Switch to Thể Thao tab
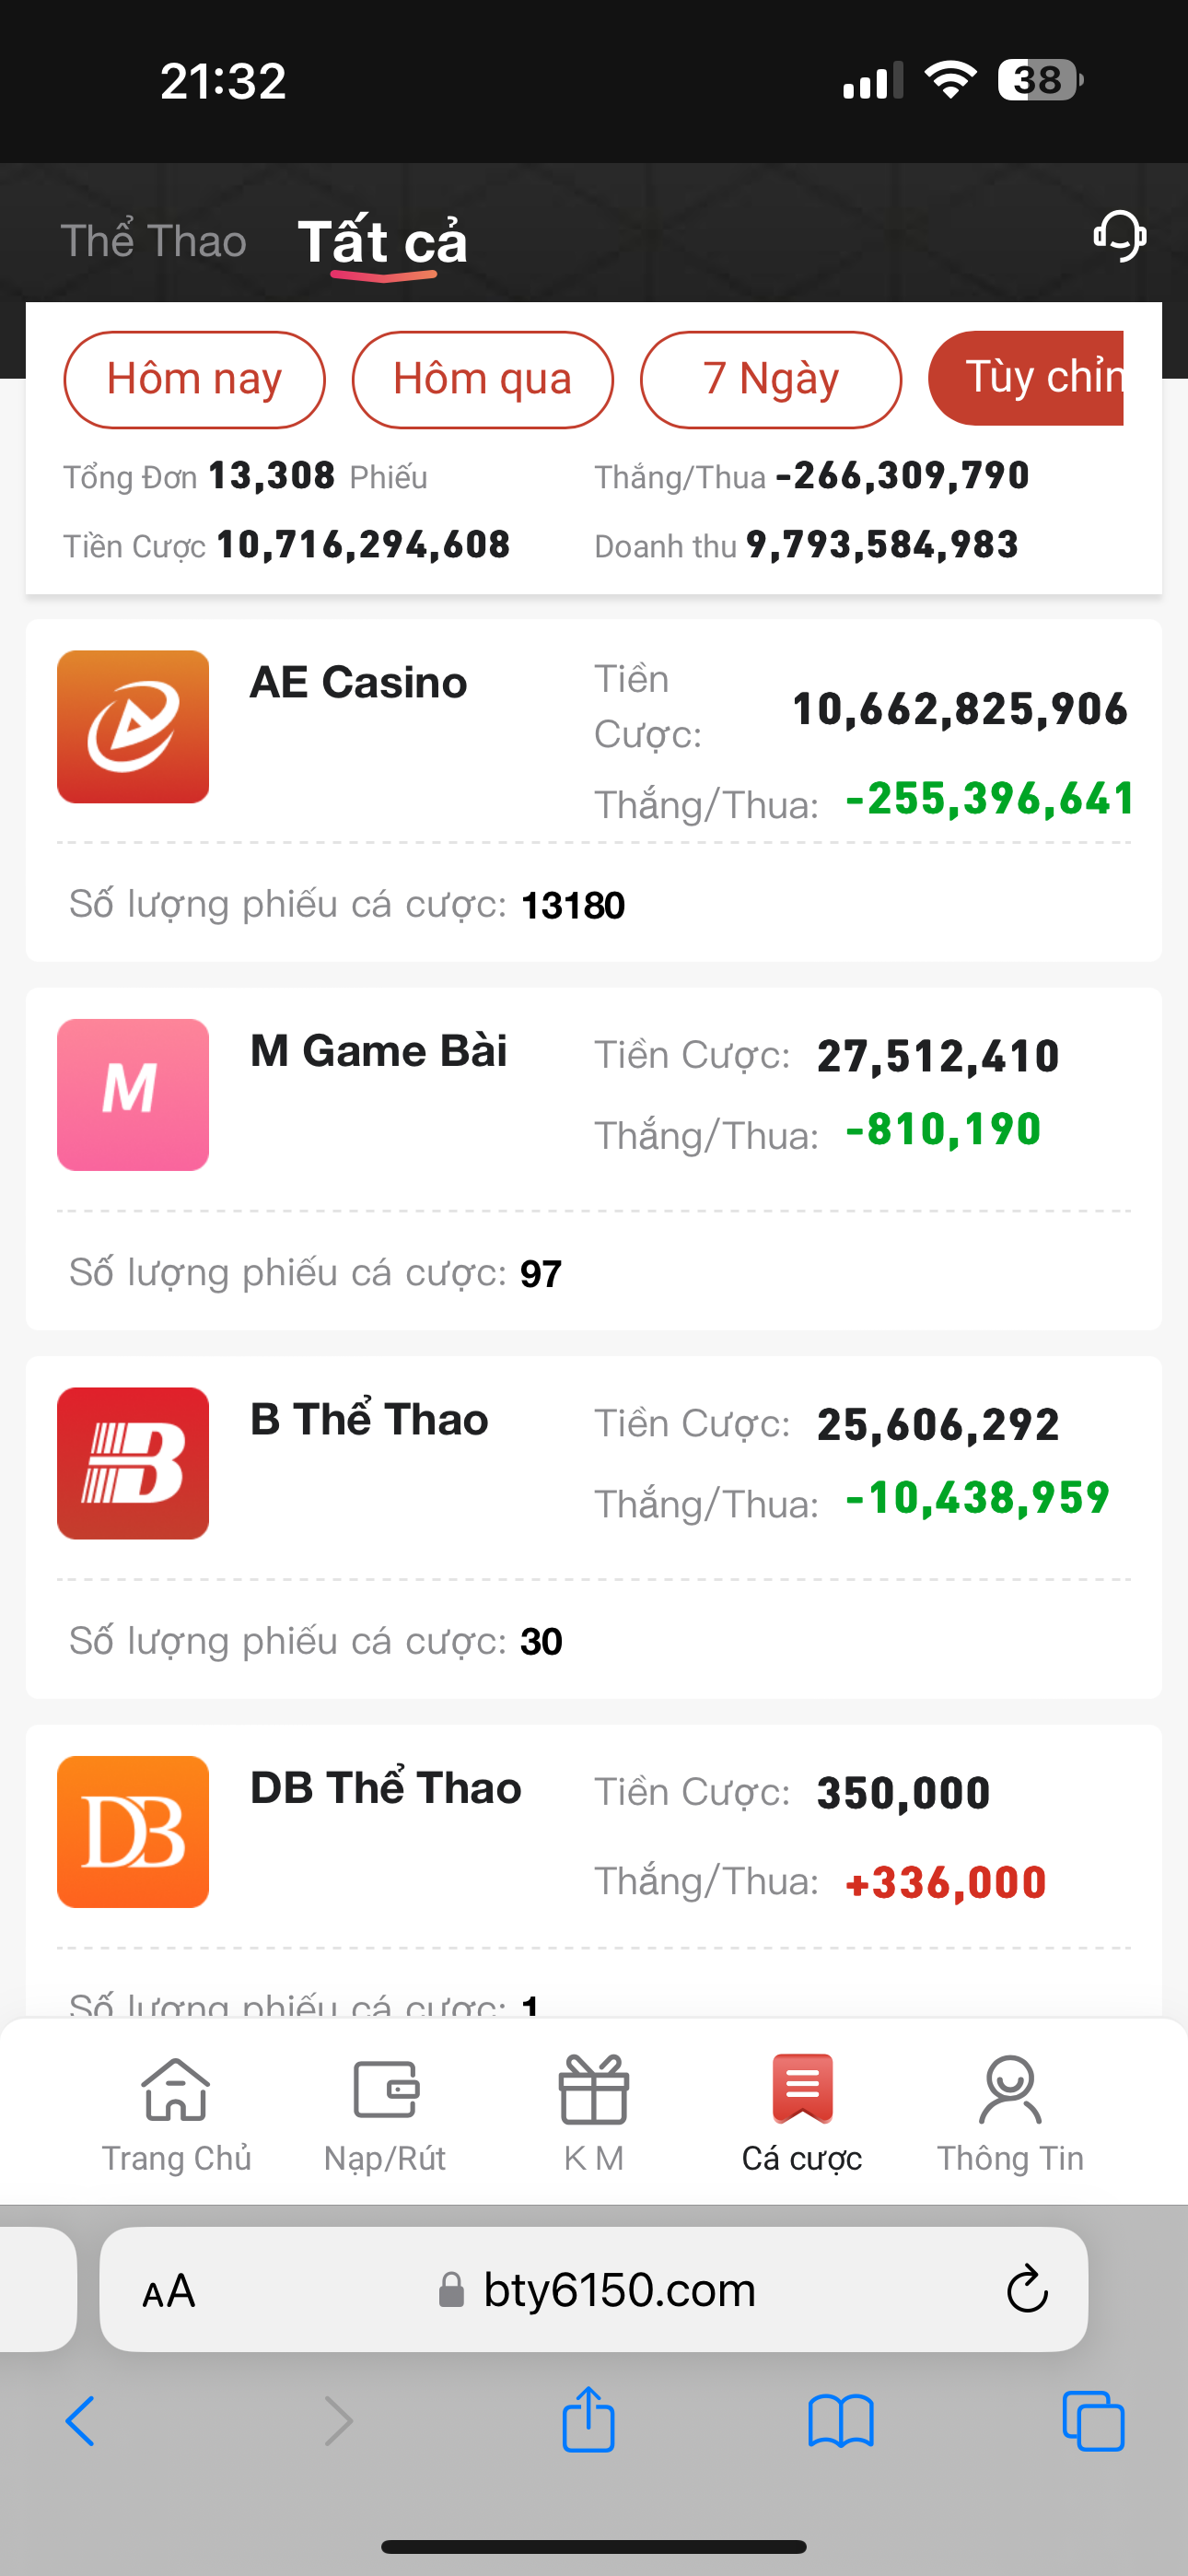The height and width of the screenshot is (2576, 1188). pos(153,241)
